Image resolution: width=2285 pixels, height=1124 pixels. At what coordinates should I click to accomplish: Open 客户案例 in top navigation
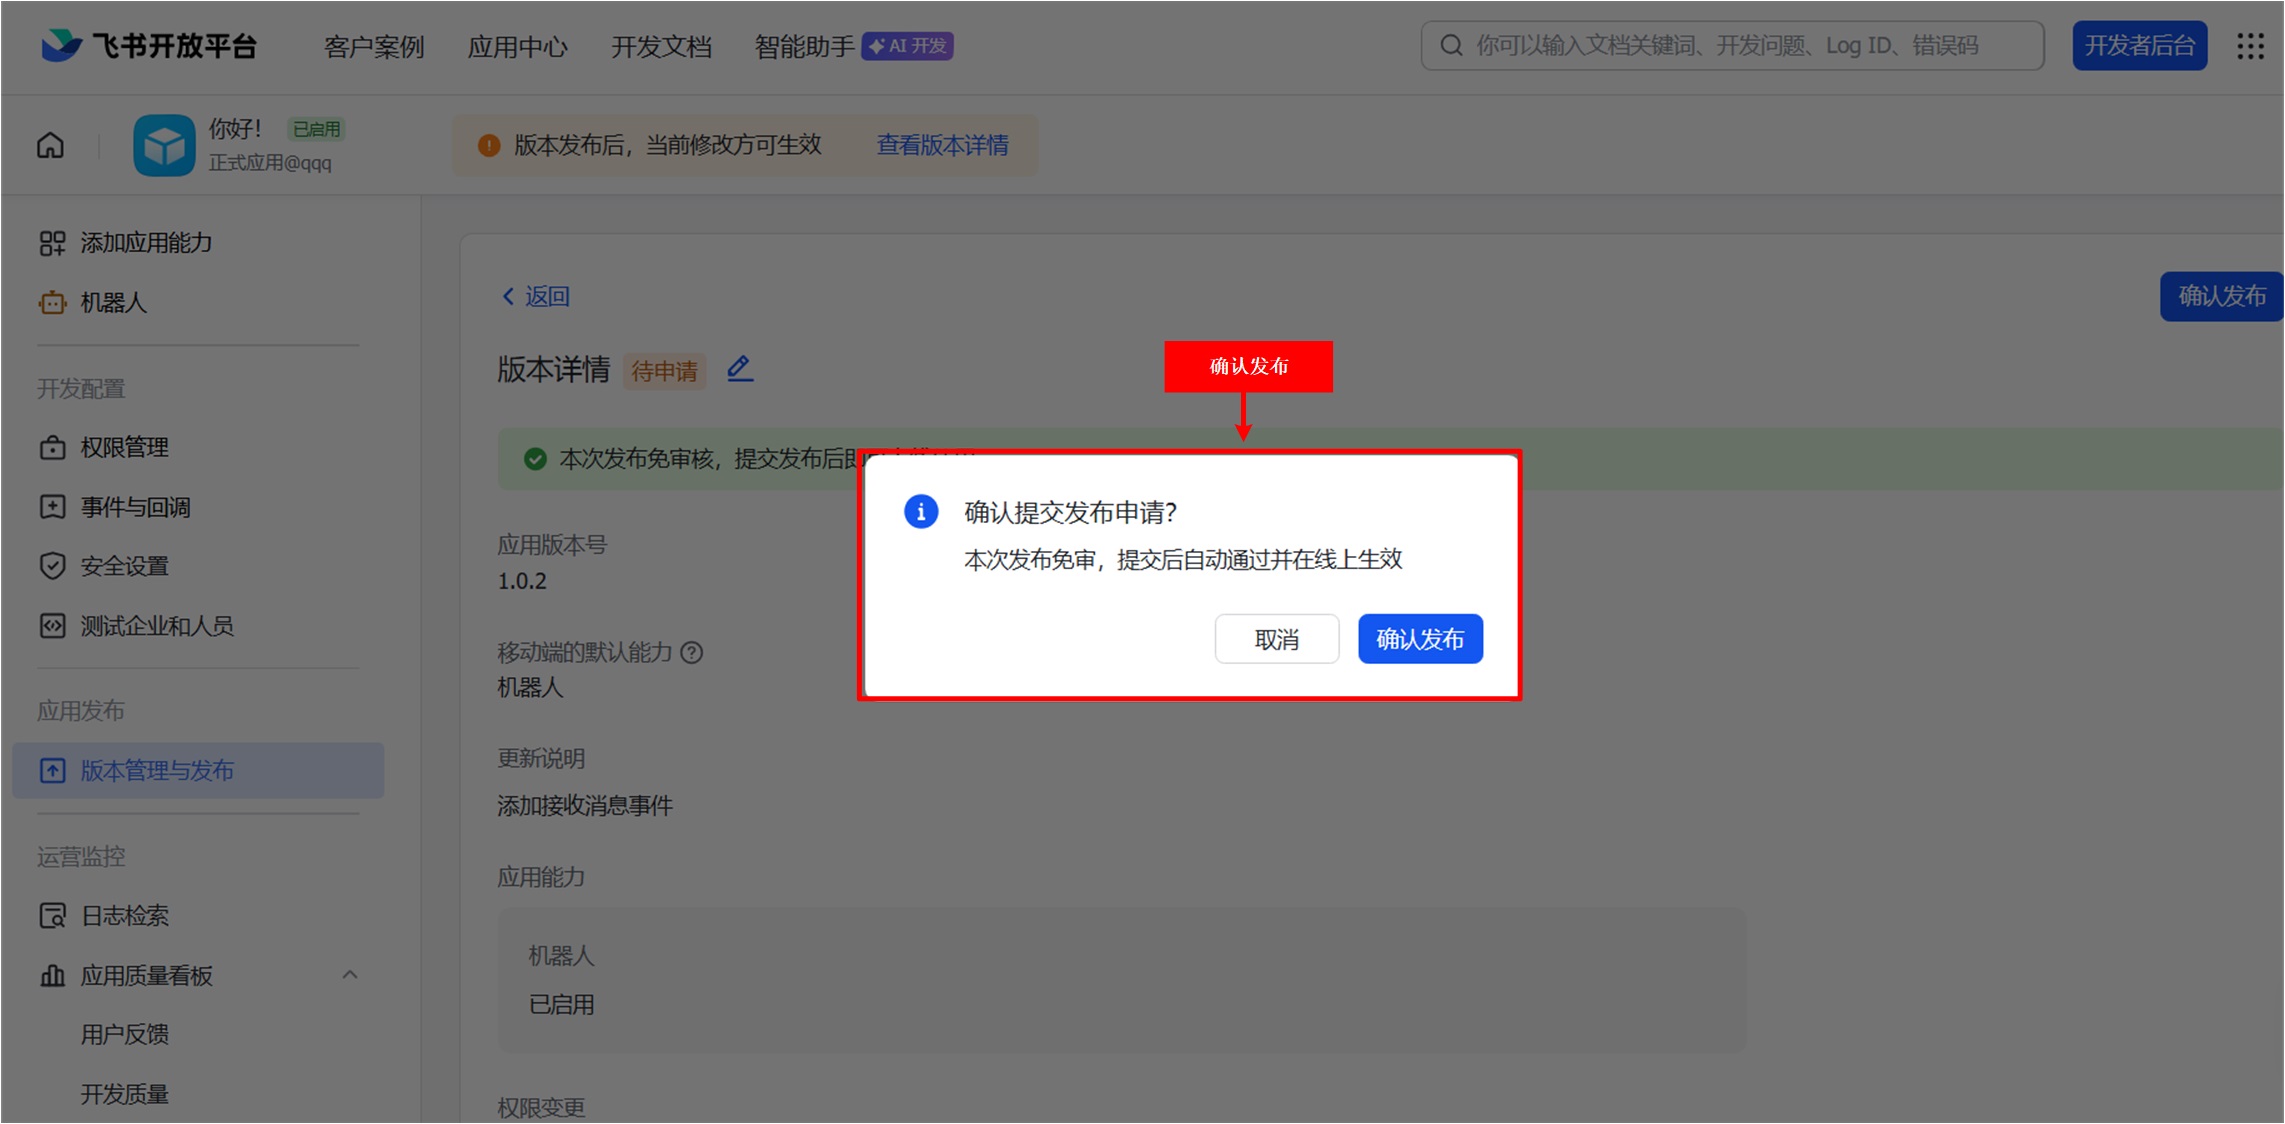click(374, 47)
